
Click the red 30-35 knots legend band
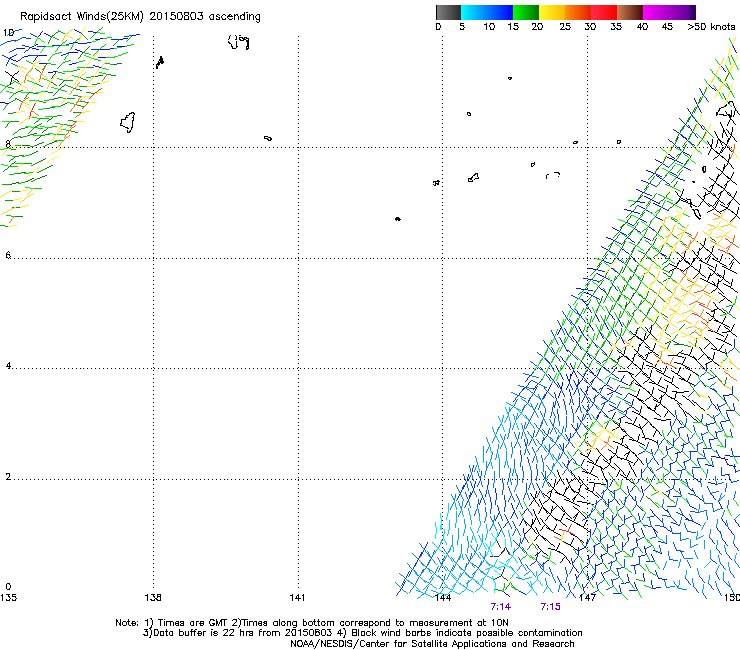click(x=604, y=12)
